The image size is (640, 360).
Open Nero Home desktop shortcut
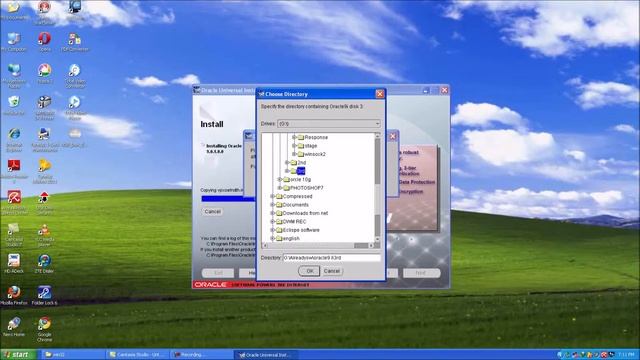pyautogui.click(x=14, y=326)
